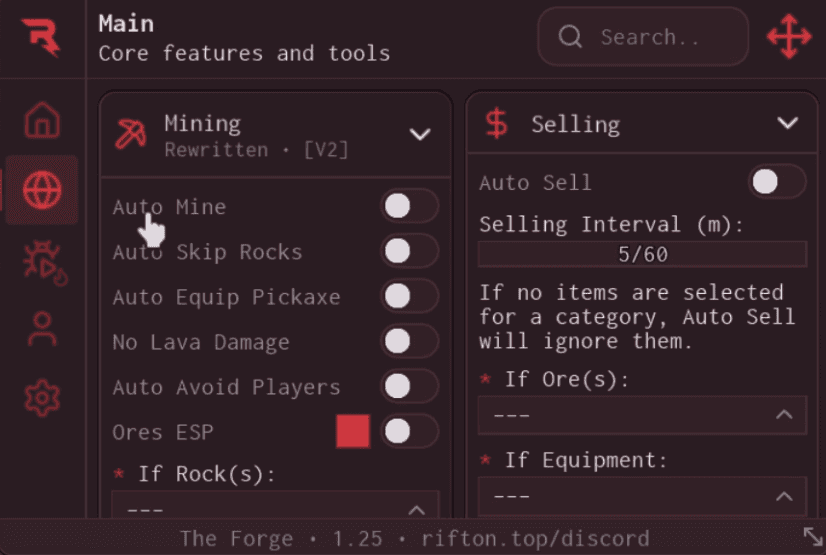Collapse the Mining section chevron
This screenshot has width=826, height=555.
point(420,134)
